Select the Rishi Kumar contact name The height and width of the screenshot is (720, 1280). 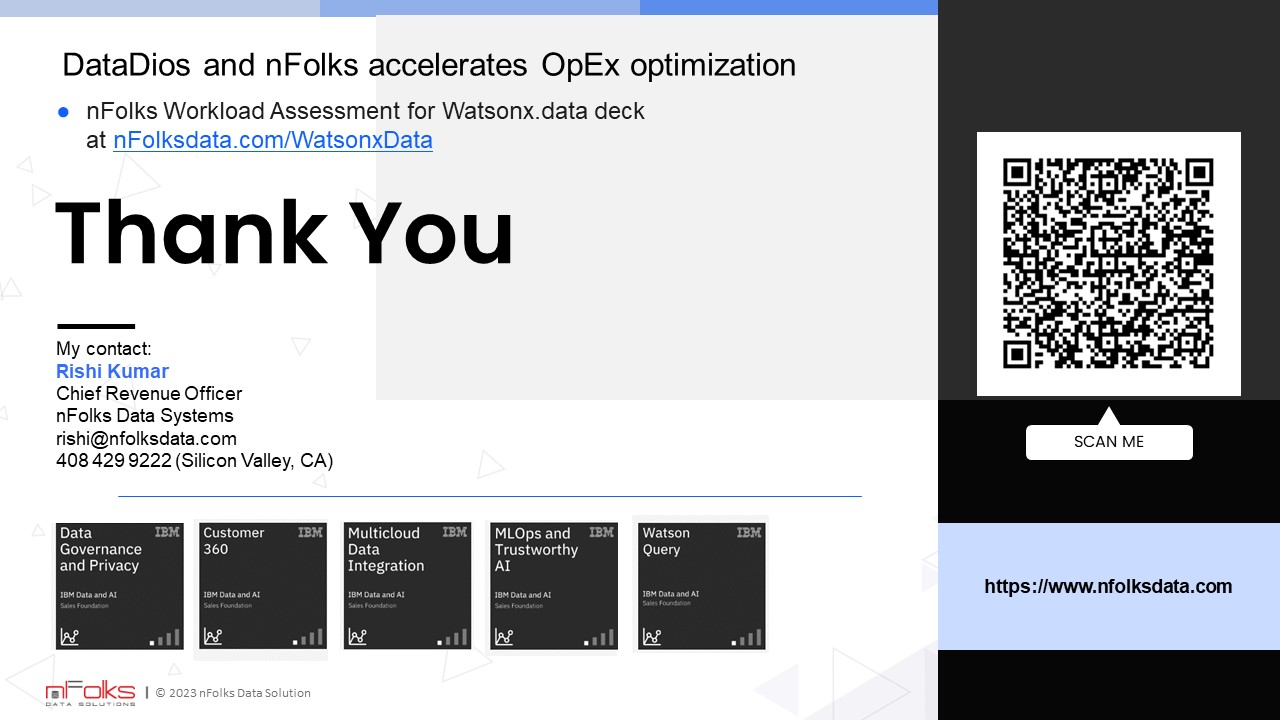point(112,371)
